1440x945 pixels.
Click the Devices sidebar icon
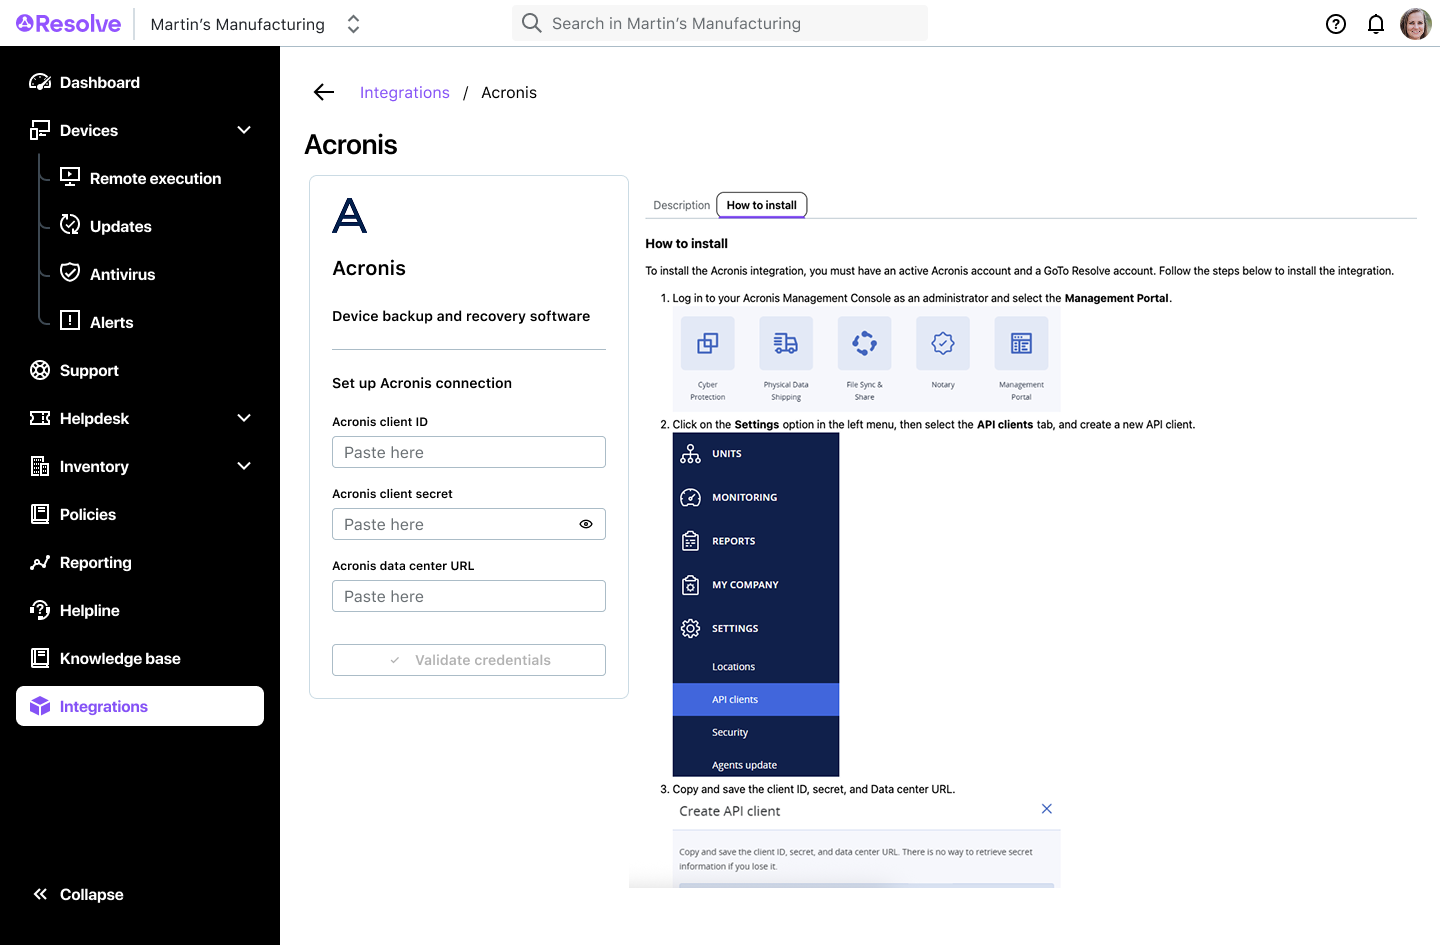pos(40,130)
